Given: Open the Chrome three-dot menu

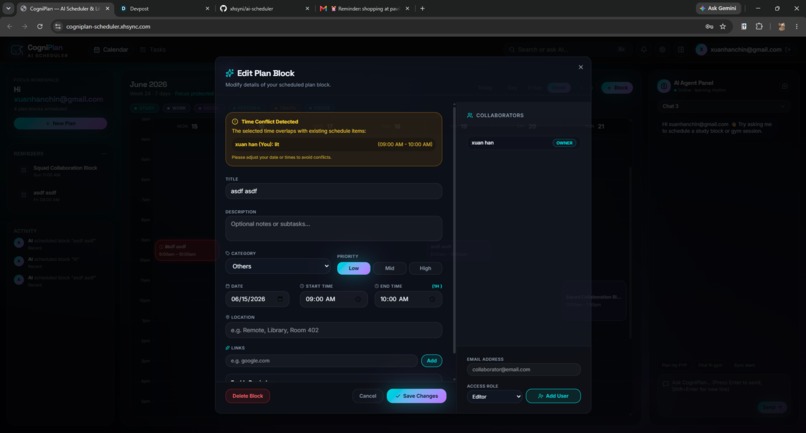Looking at the screenshot, I should (x=797, y=26).
